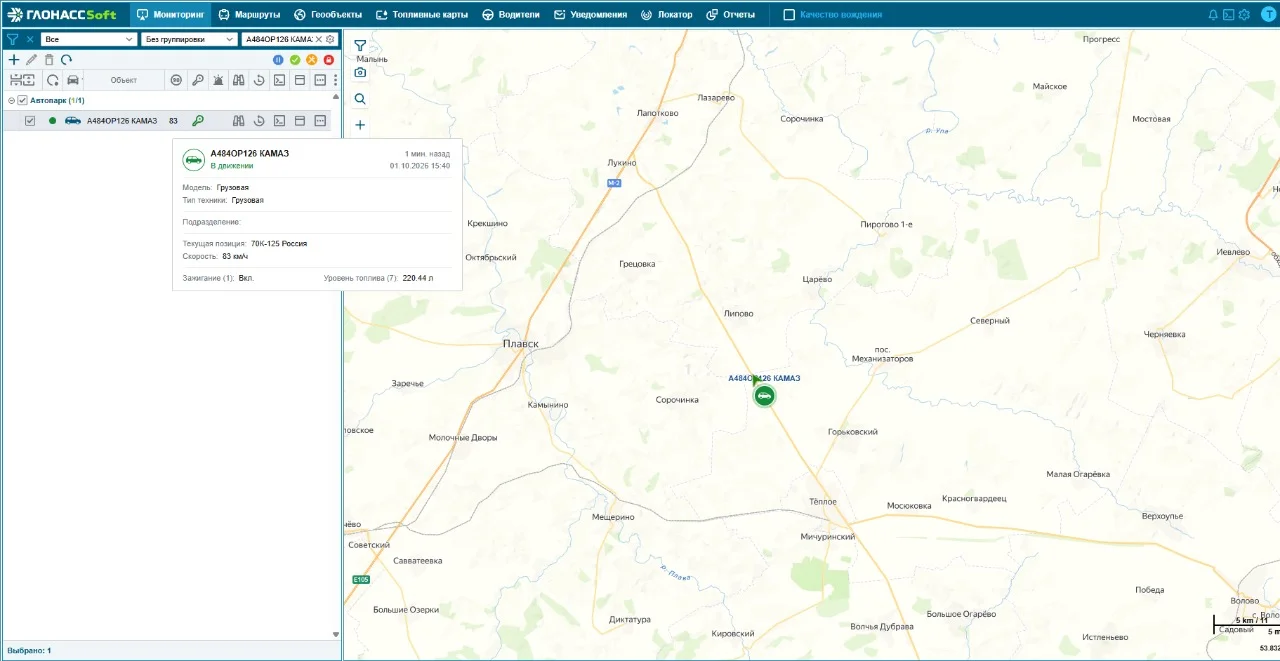The height and width of the screenshot is (661, 1280).
Task: Open the Геообъекты tab
Action: 328,15
